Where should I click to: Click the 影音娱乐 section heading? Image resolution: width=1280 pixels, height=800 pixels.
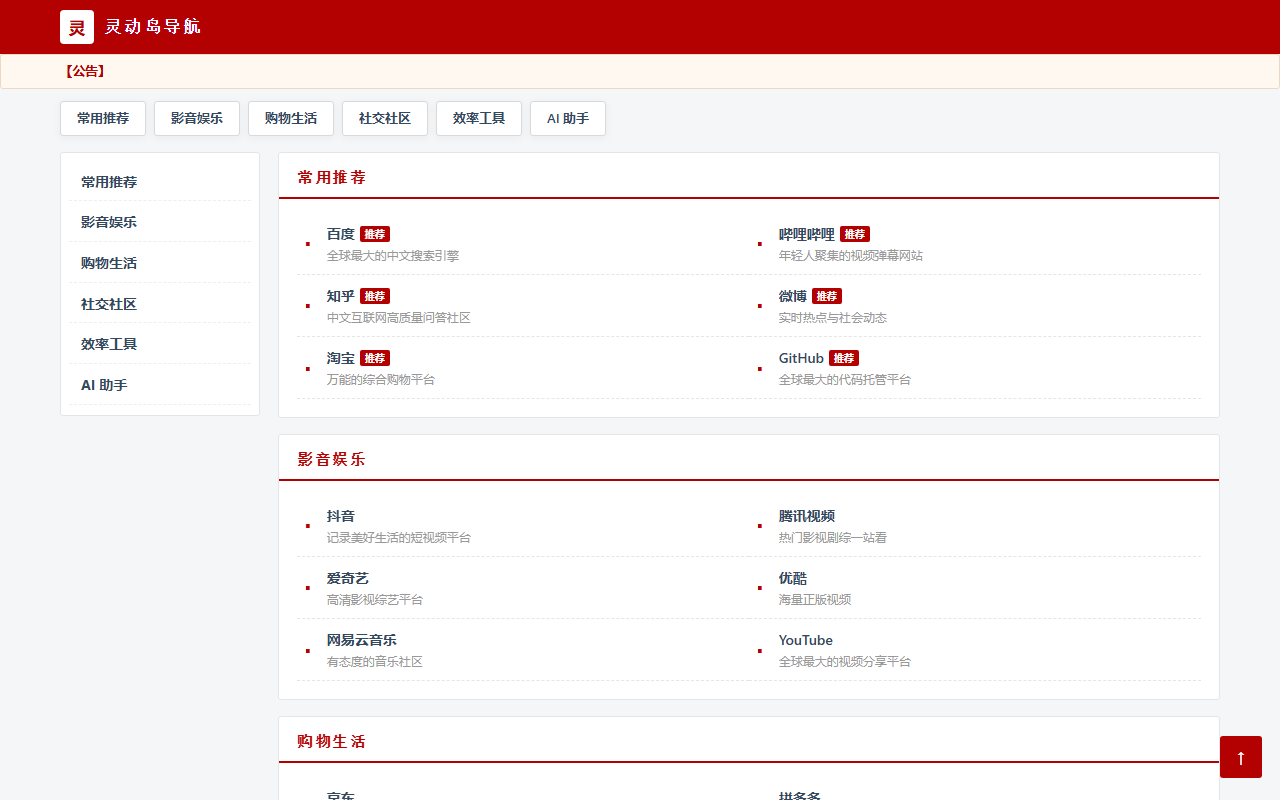(332, 459)
